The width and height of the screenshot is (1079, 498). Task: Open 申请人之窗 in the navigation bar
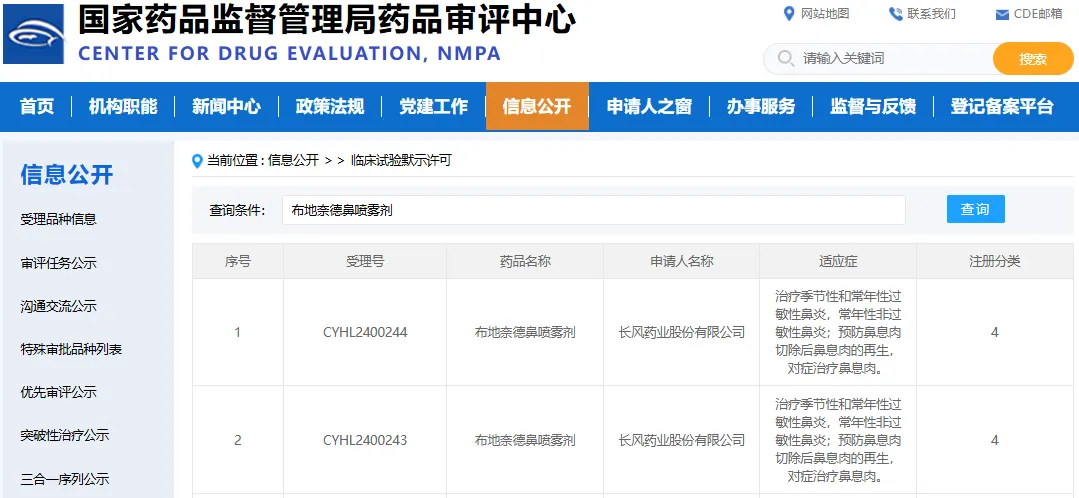coord(649,106)
